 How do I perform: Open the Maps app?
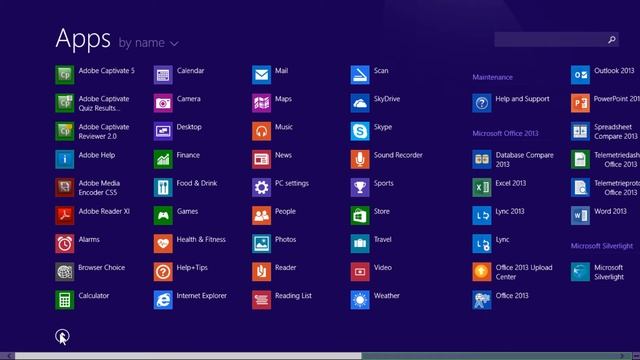tap(272, 103)
